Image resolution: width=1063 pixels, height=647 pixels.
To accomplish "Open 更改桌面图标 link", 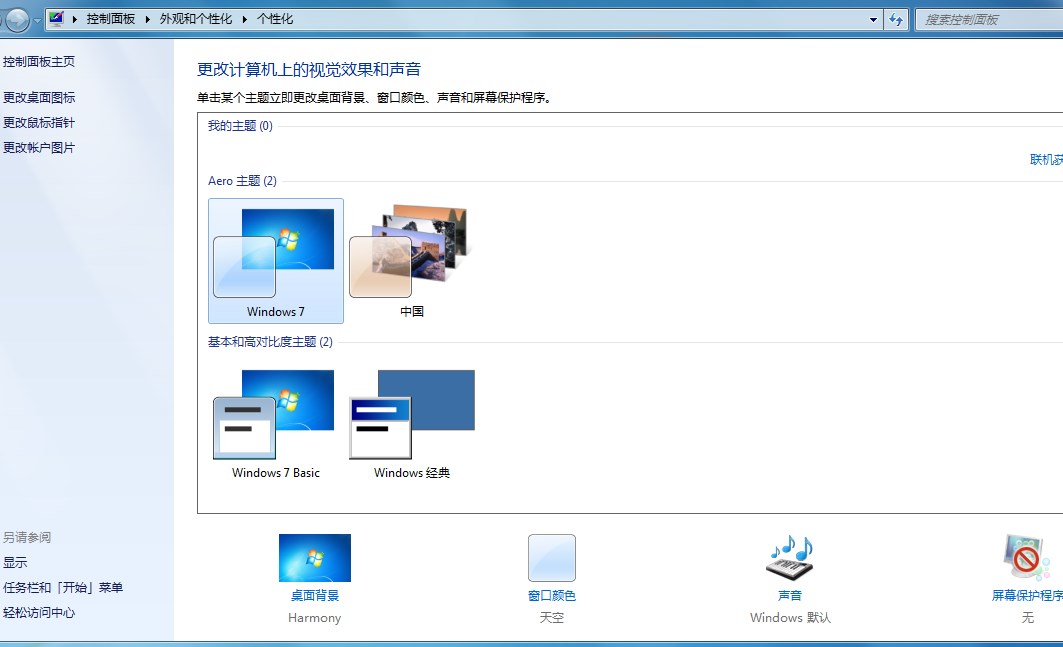I will [39, 98].
